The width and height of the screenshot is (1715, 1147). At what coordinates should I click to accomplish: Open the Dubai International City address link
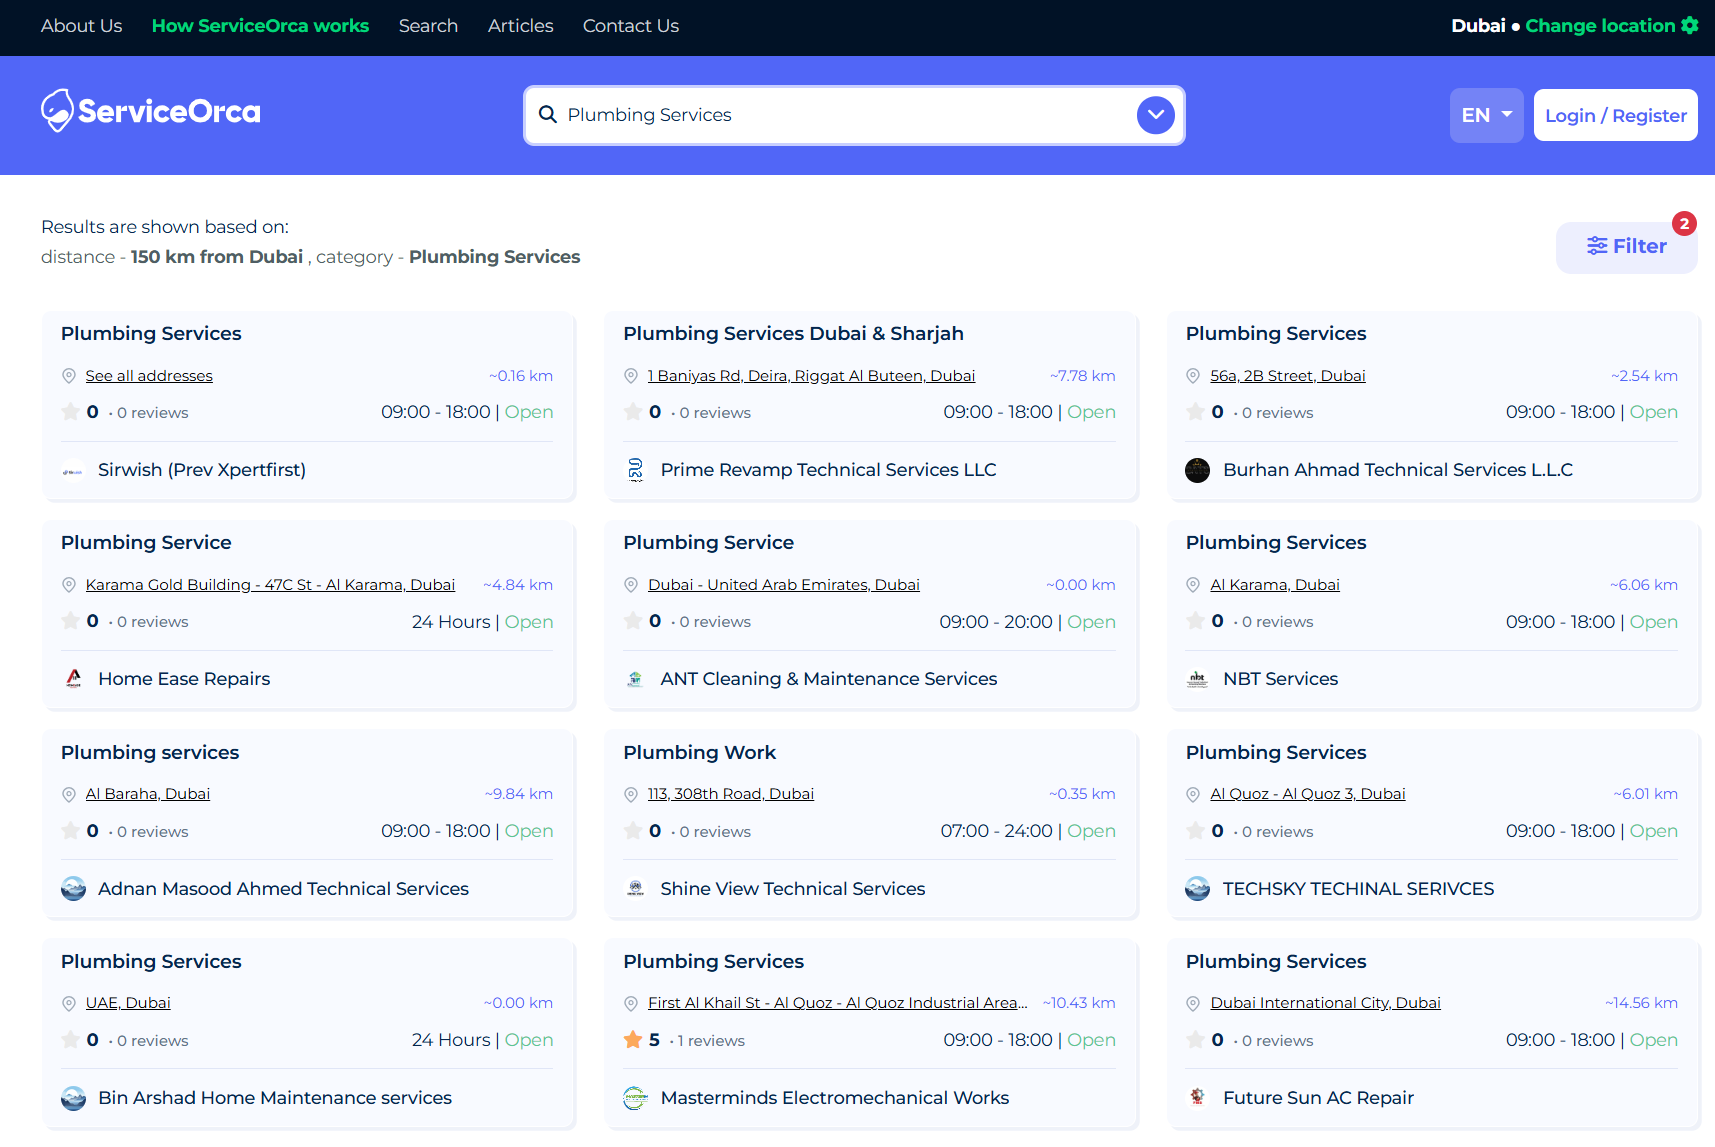click(1325, 1002)
